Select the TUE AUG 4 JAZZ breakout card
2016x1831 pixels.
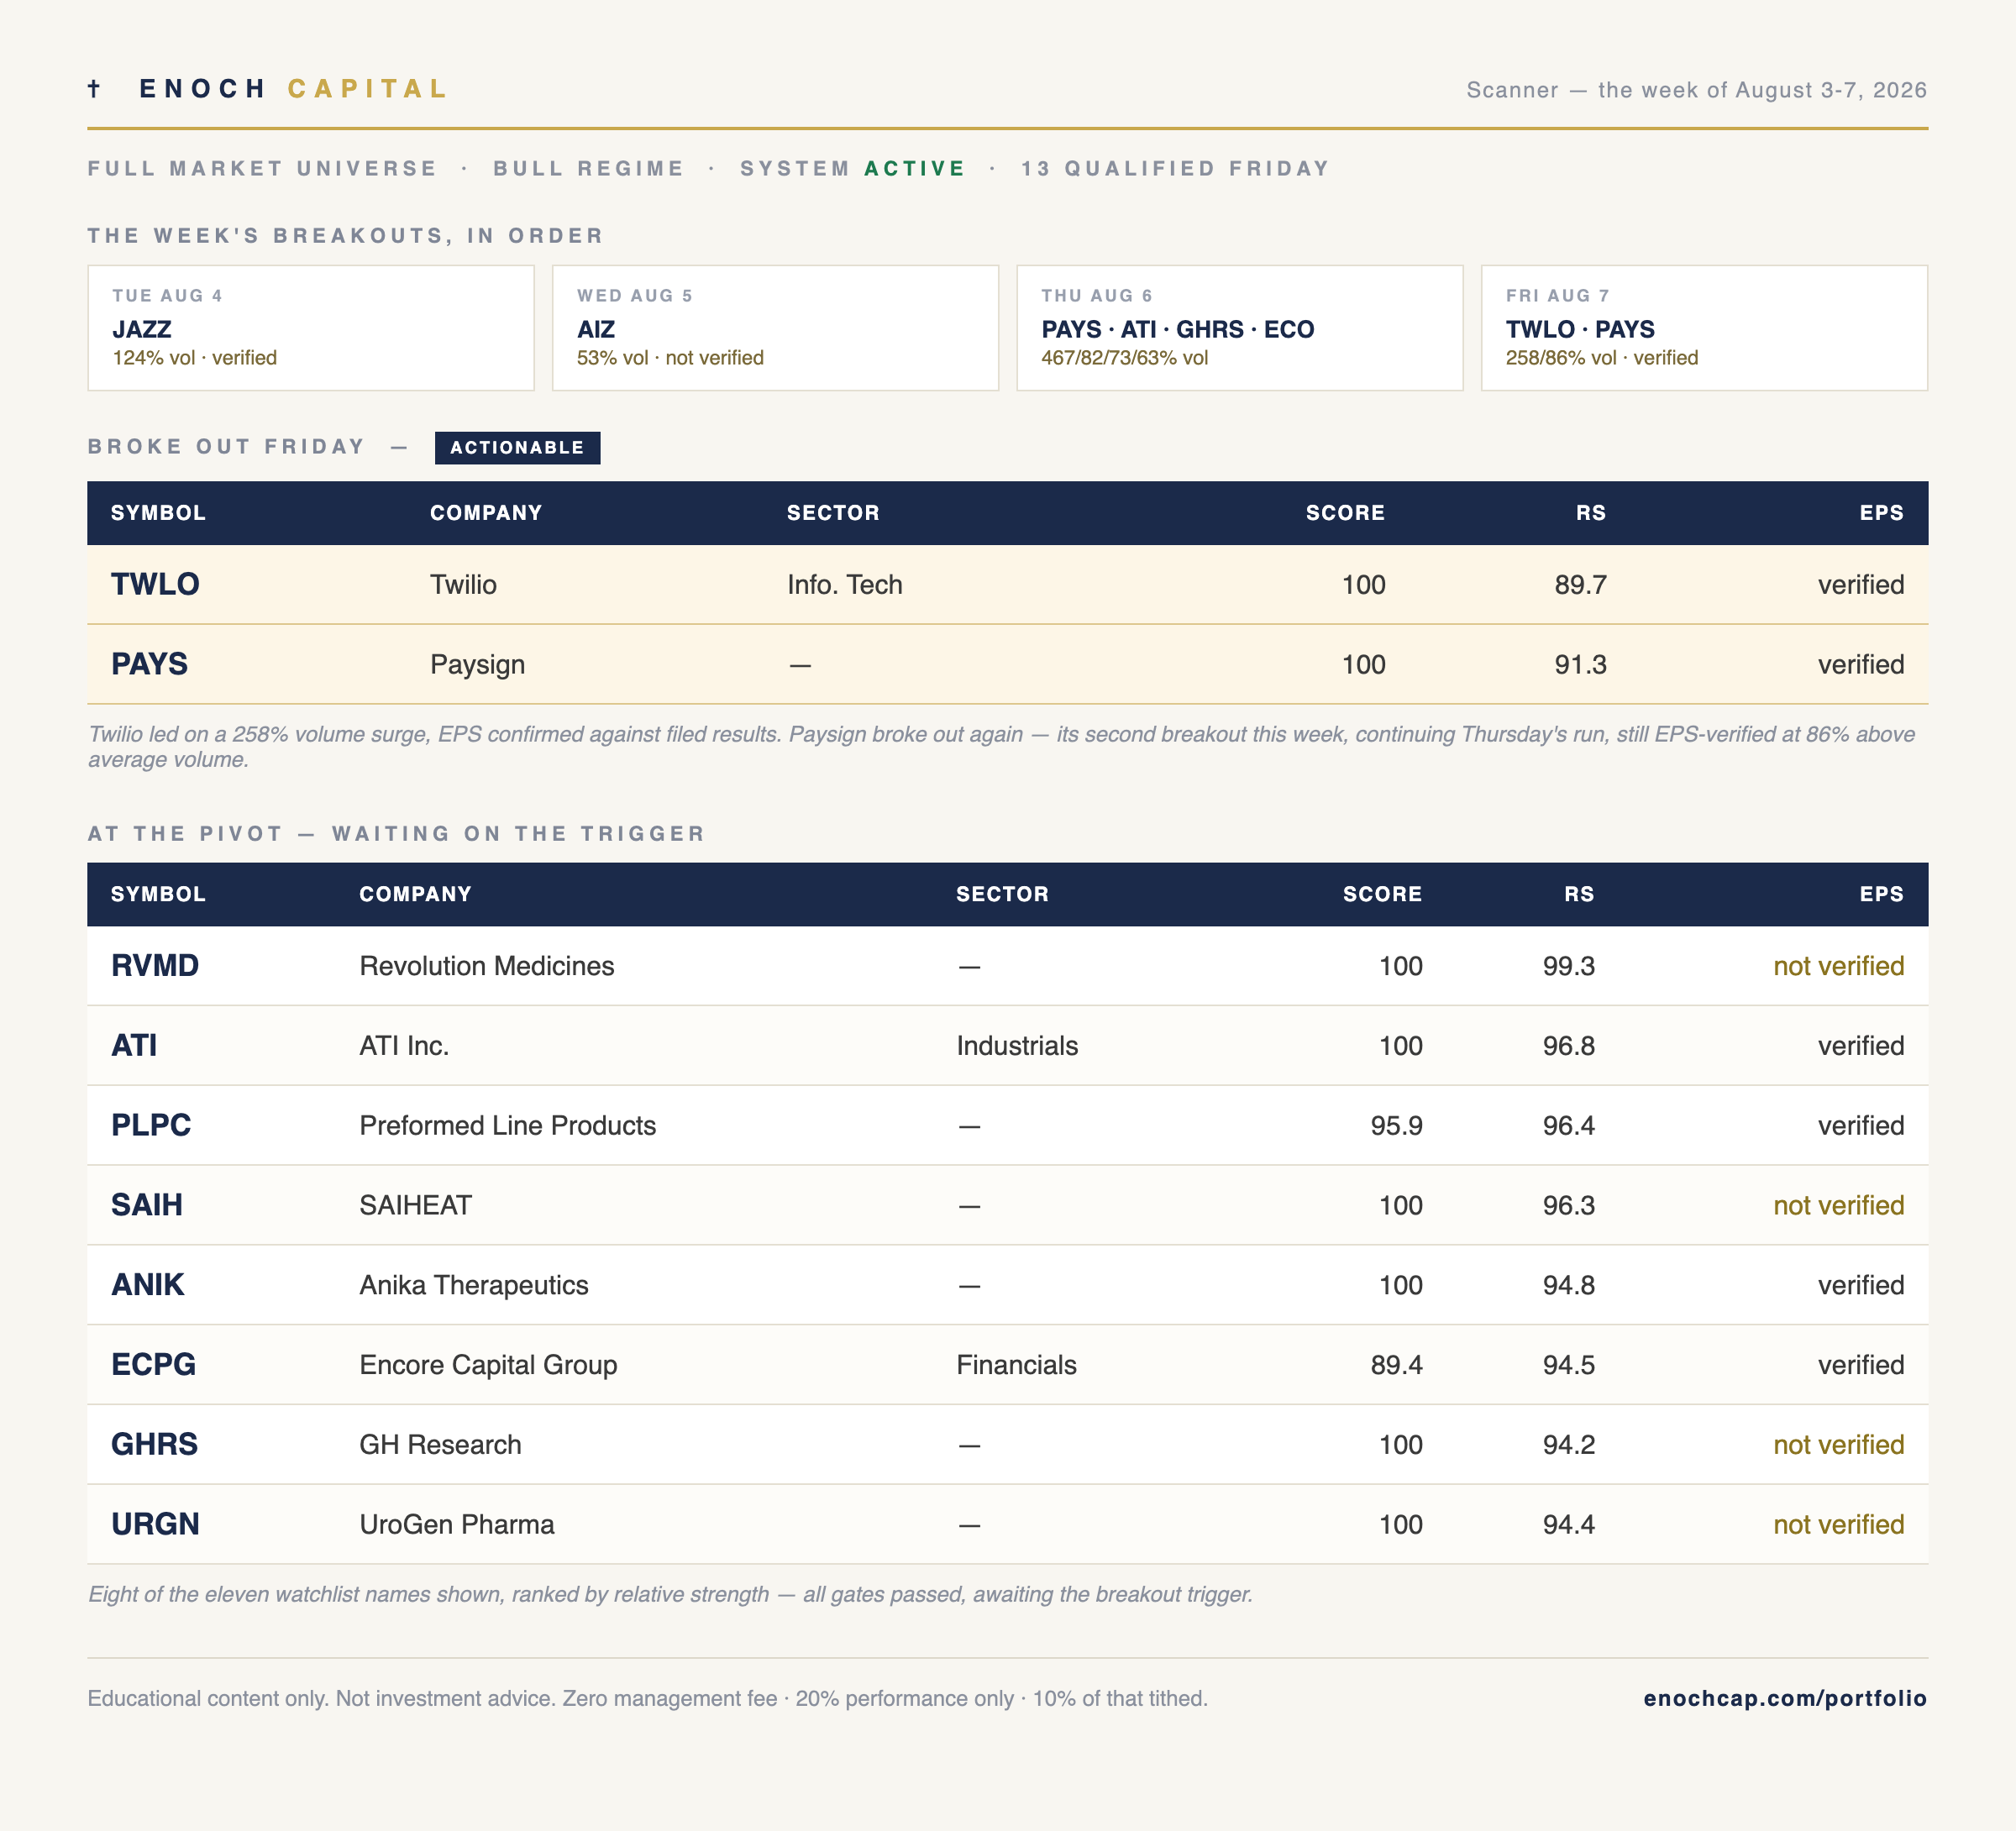click(311, 328)
